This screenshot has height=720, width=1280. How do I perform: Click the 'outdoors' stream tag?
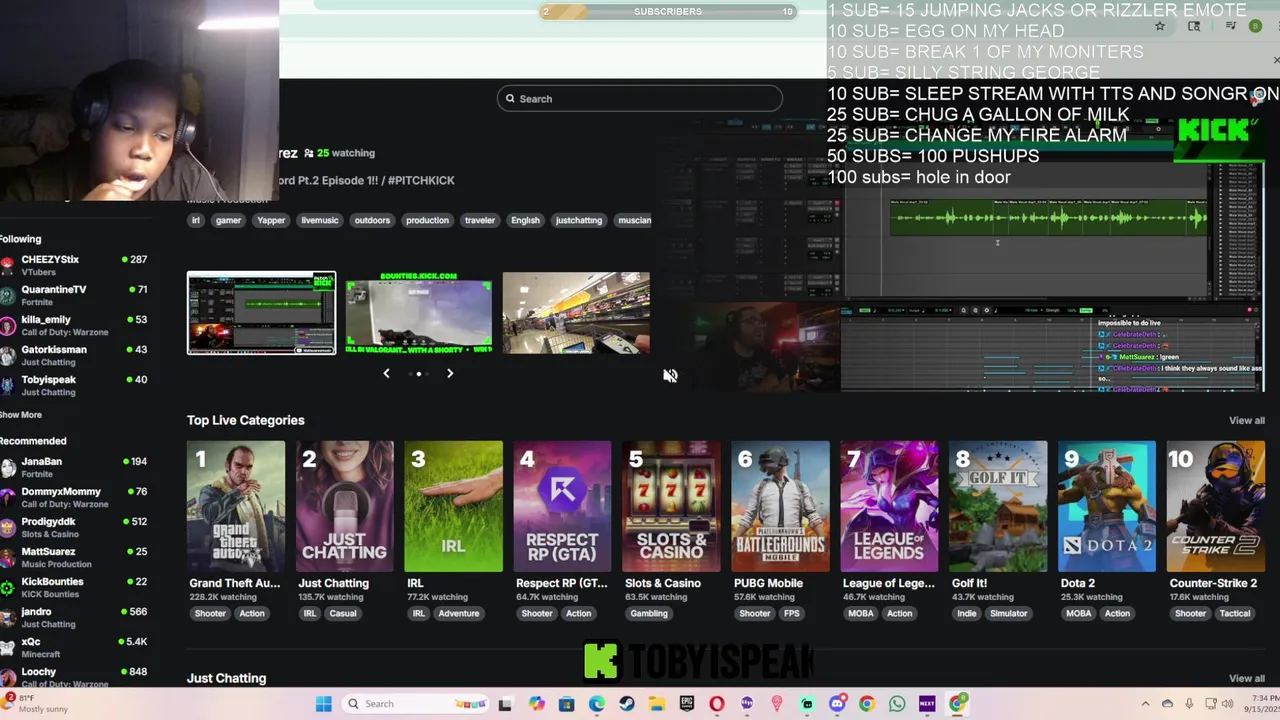click(372, 220)
